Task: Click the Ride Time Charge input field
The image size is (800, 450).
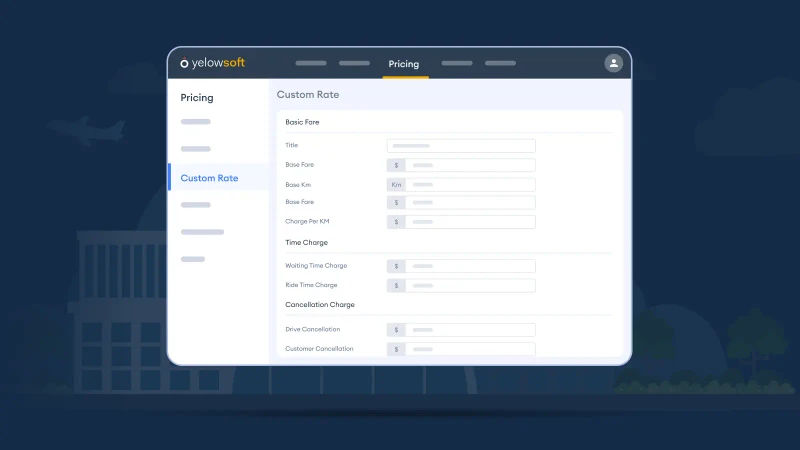Action: tap(469, 285)
